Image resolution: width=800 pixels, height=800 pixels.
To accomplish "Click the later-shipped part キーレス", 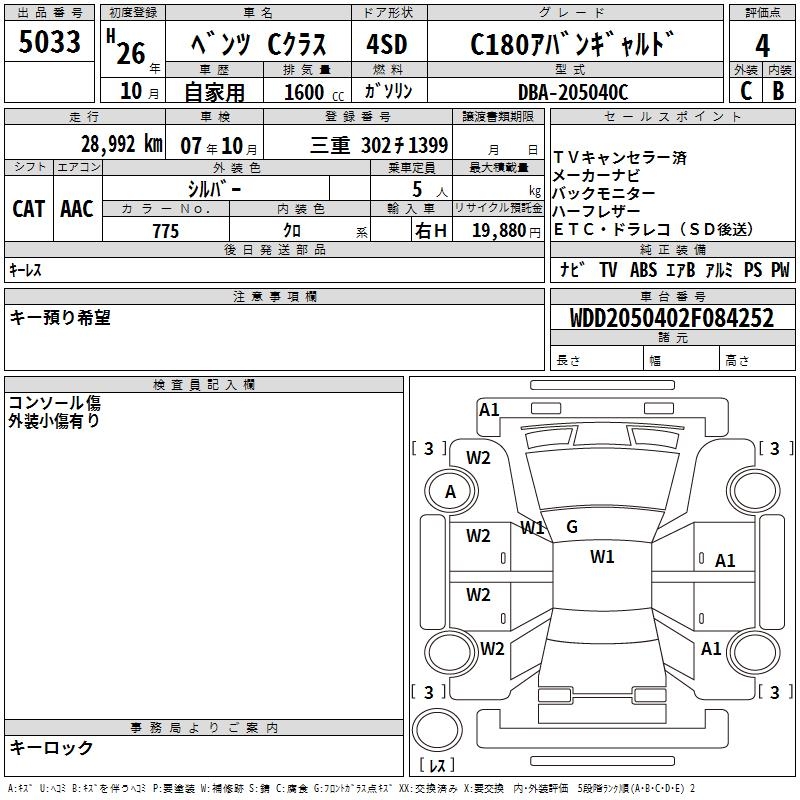I will 25,270.
